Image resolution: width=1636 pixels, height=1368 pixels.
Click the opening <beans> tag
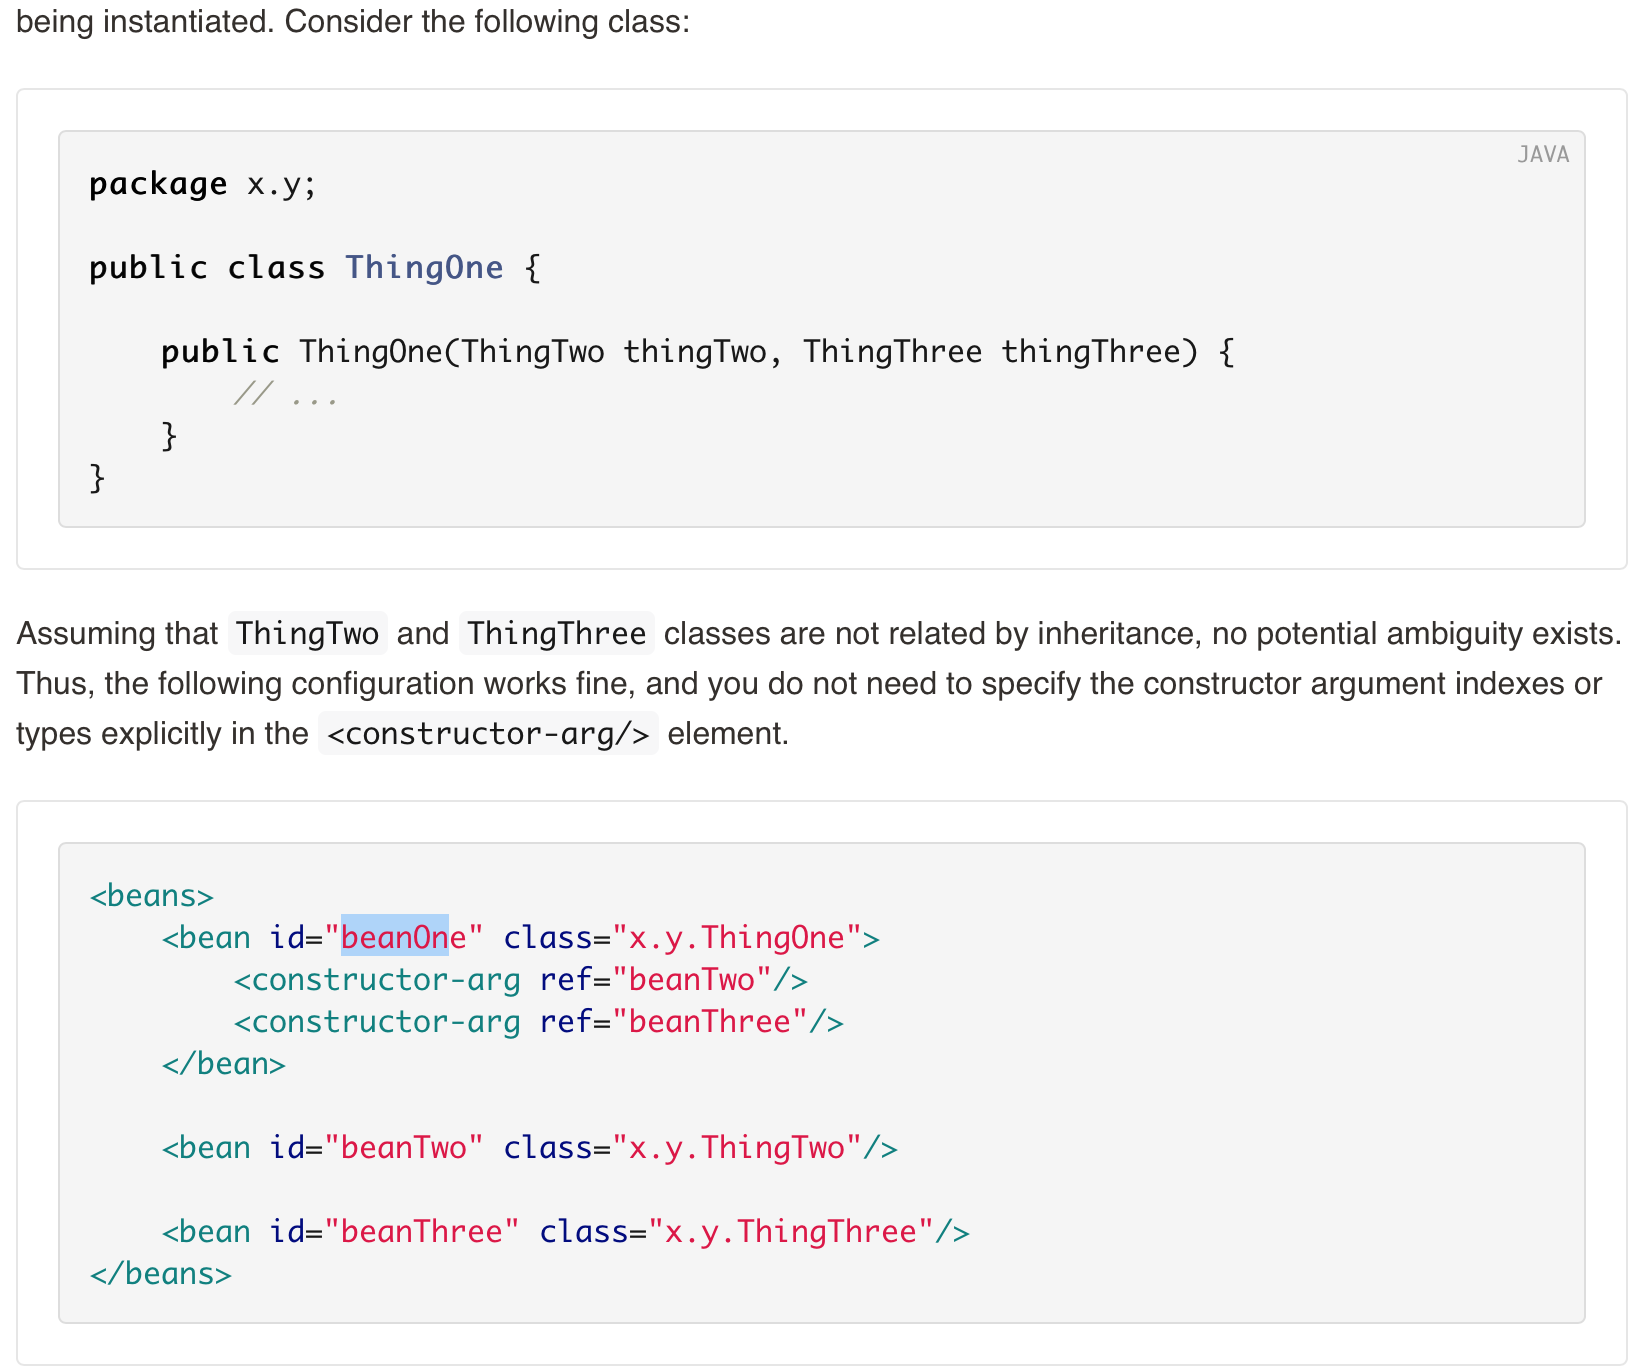click(152, 896)
